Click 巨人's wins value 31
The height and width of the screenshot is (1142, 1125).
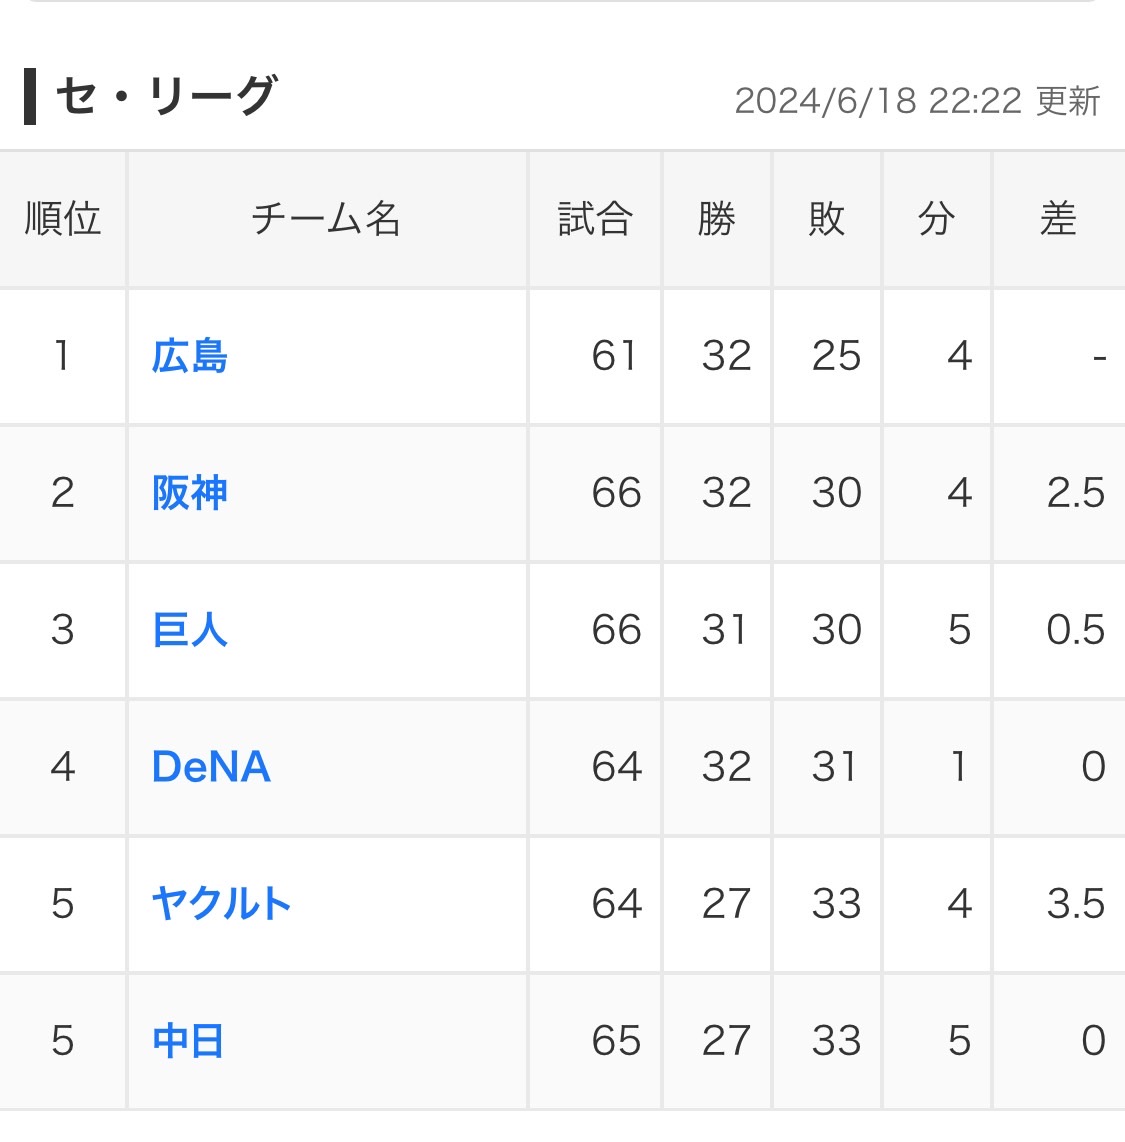click(725, 630)
